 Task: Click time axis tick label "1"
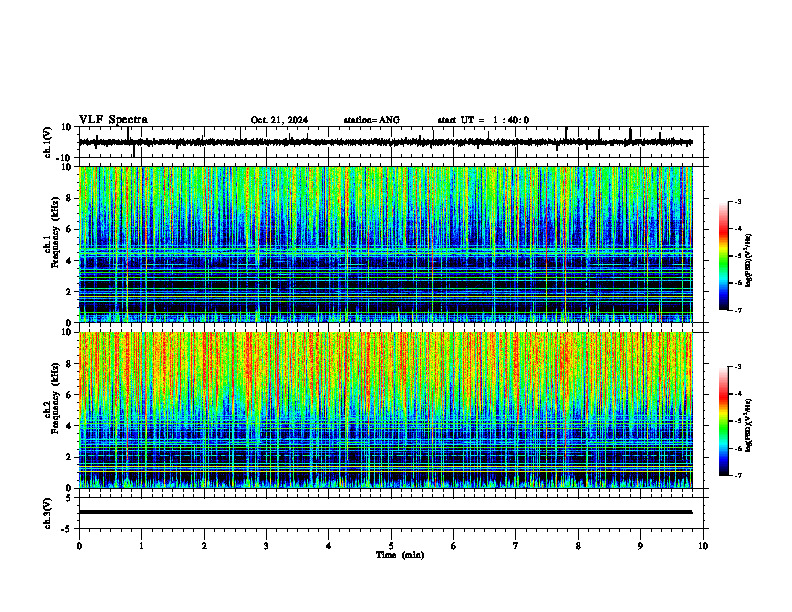tap(141, 546)
